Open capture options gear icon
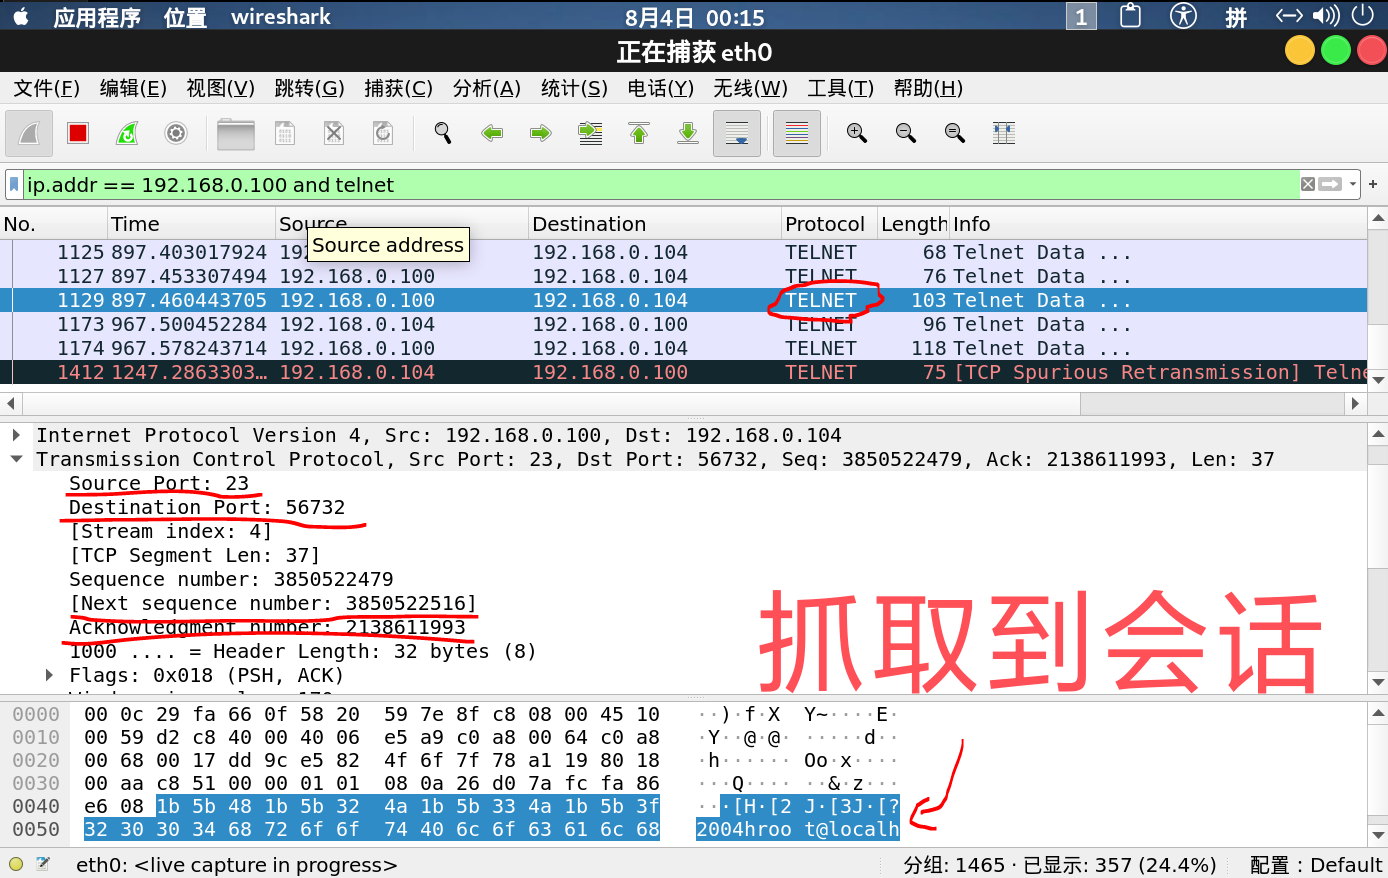 tap(176, 133)
